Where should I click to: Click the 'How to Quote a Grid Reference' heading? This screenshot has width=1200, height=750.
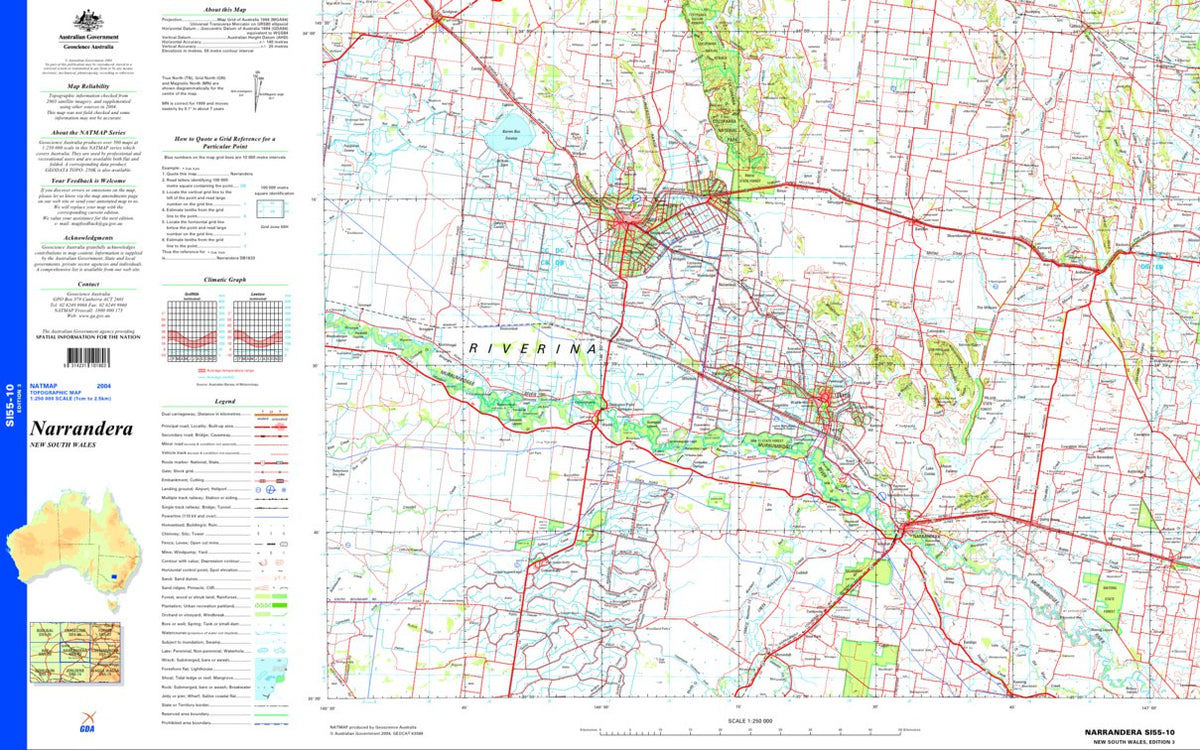(x=225, y=143)
